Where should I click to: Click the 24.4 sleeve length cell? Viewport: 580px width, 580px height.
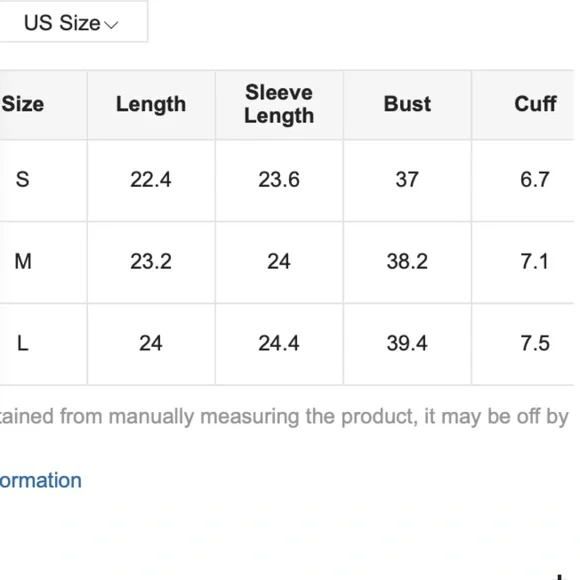[x=279, y=343]
